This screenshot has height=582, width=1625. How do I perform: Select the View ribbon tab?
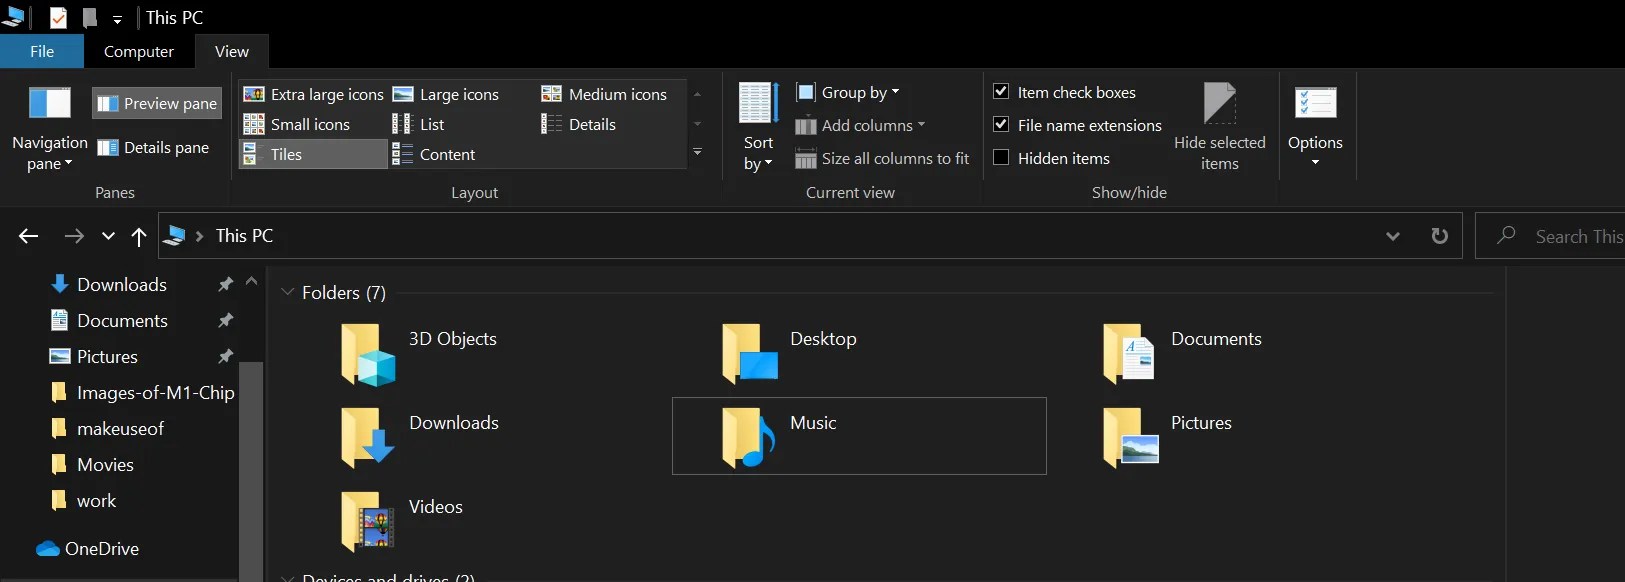point(232,51)
